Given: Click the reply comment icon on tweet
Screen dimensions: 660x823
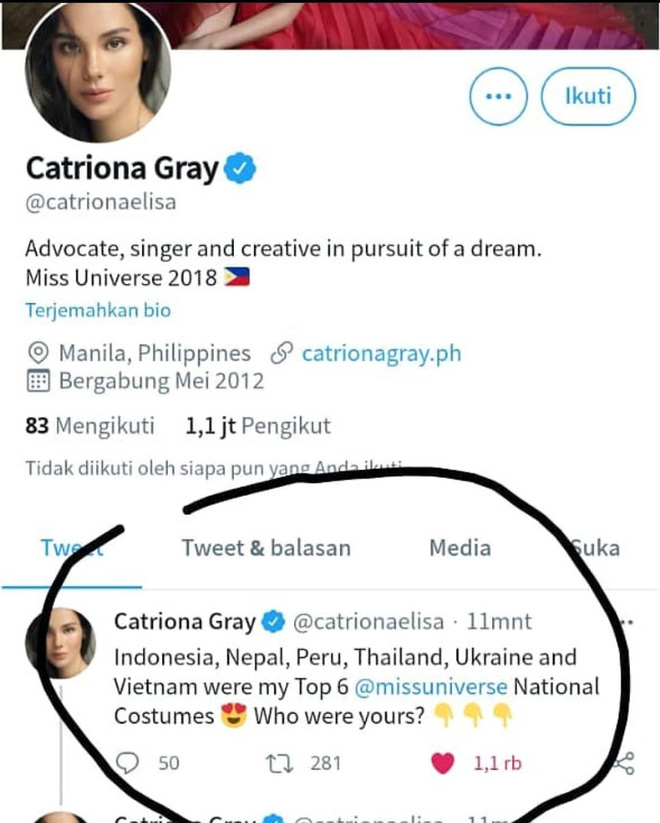Looking at the screenshot, I should (128, 763).
